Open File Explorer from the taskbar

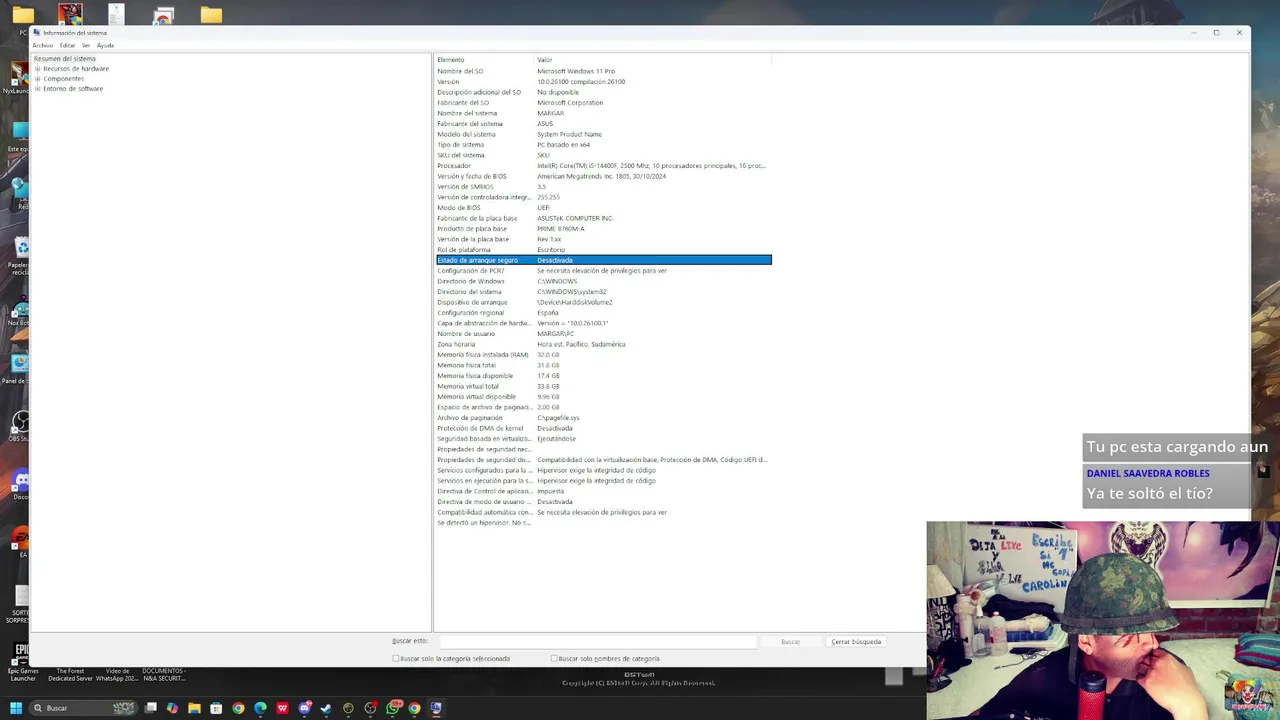pyautogui.click(x=194, y=708)
